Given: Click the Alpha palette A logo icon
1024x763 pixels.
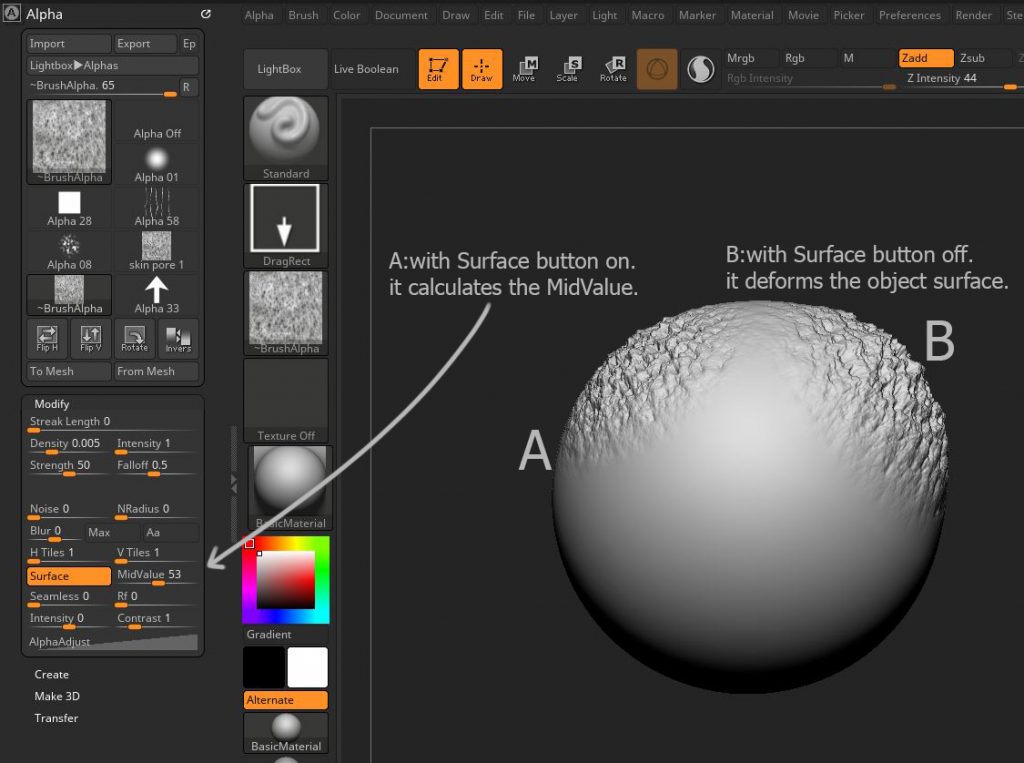Looking at the screenshot, I should pos(12,14).
